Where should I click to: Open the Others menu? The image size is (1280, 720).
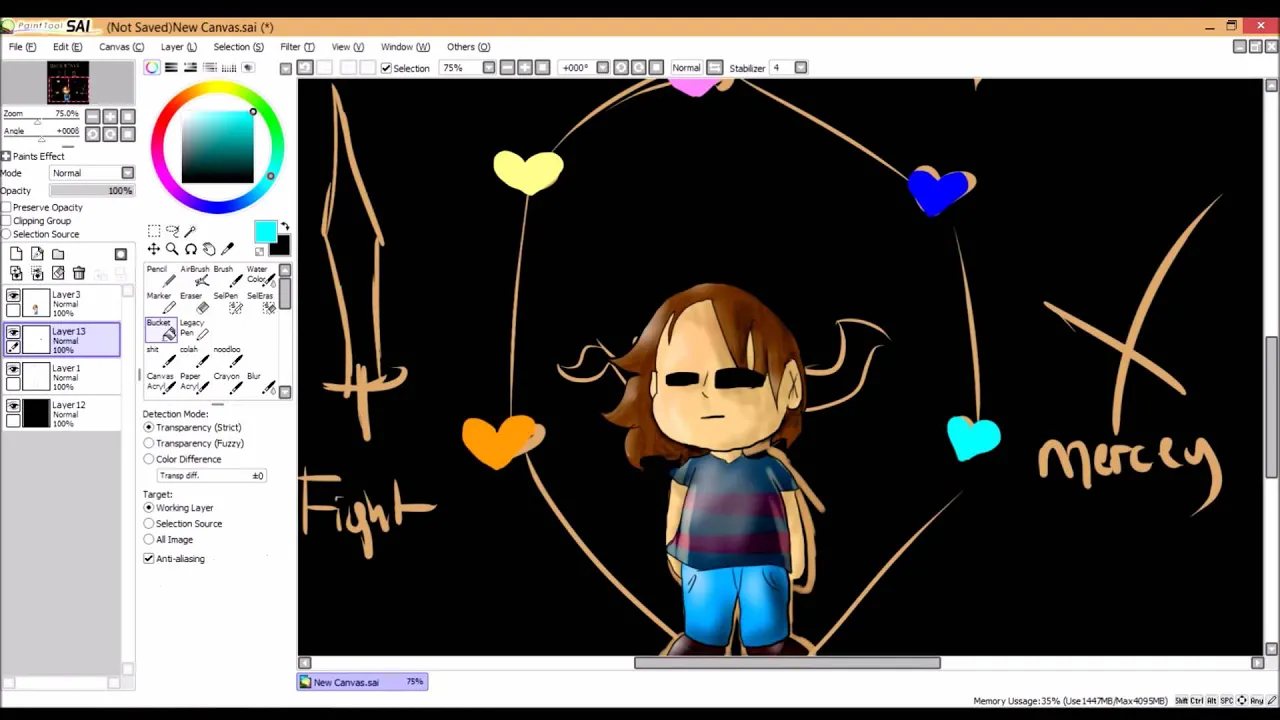tap(468, 47)
